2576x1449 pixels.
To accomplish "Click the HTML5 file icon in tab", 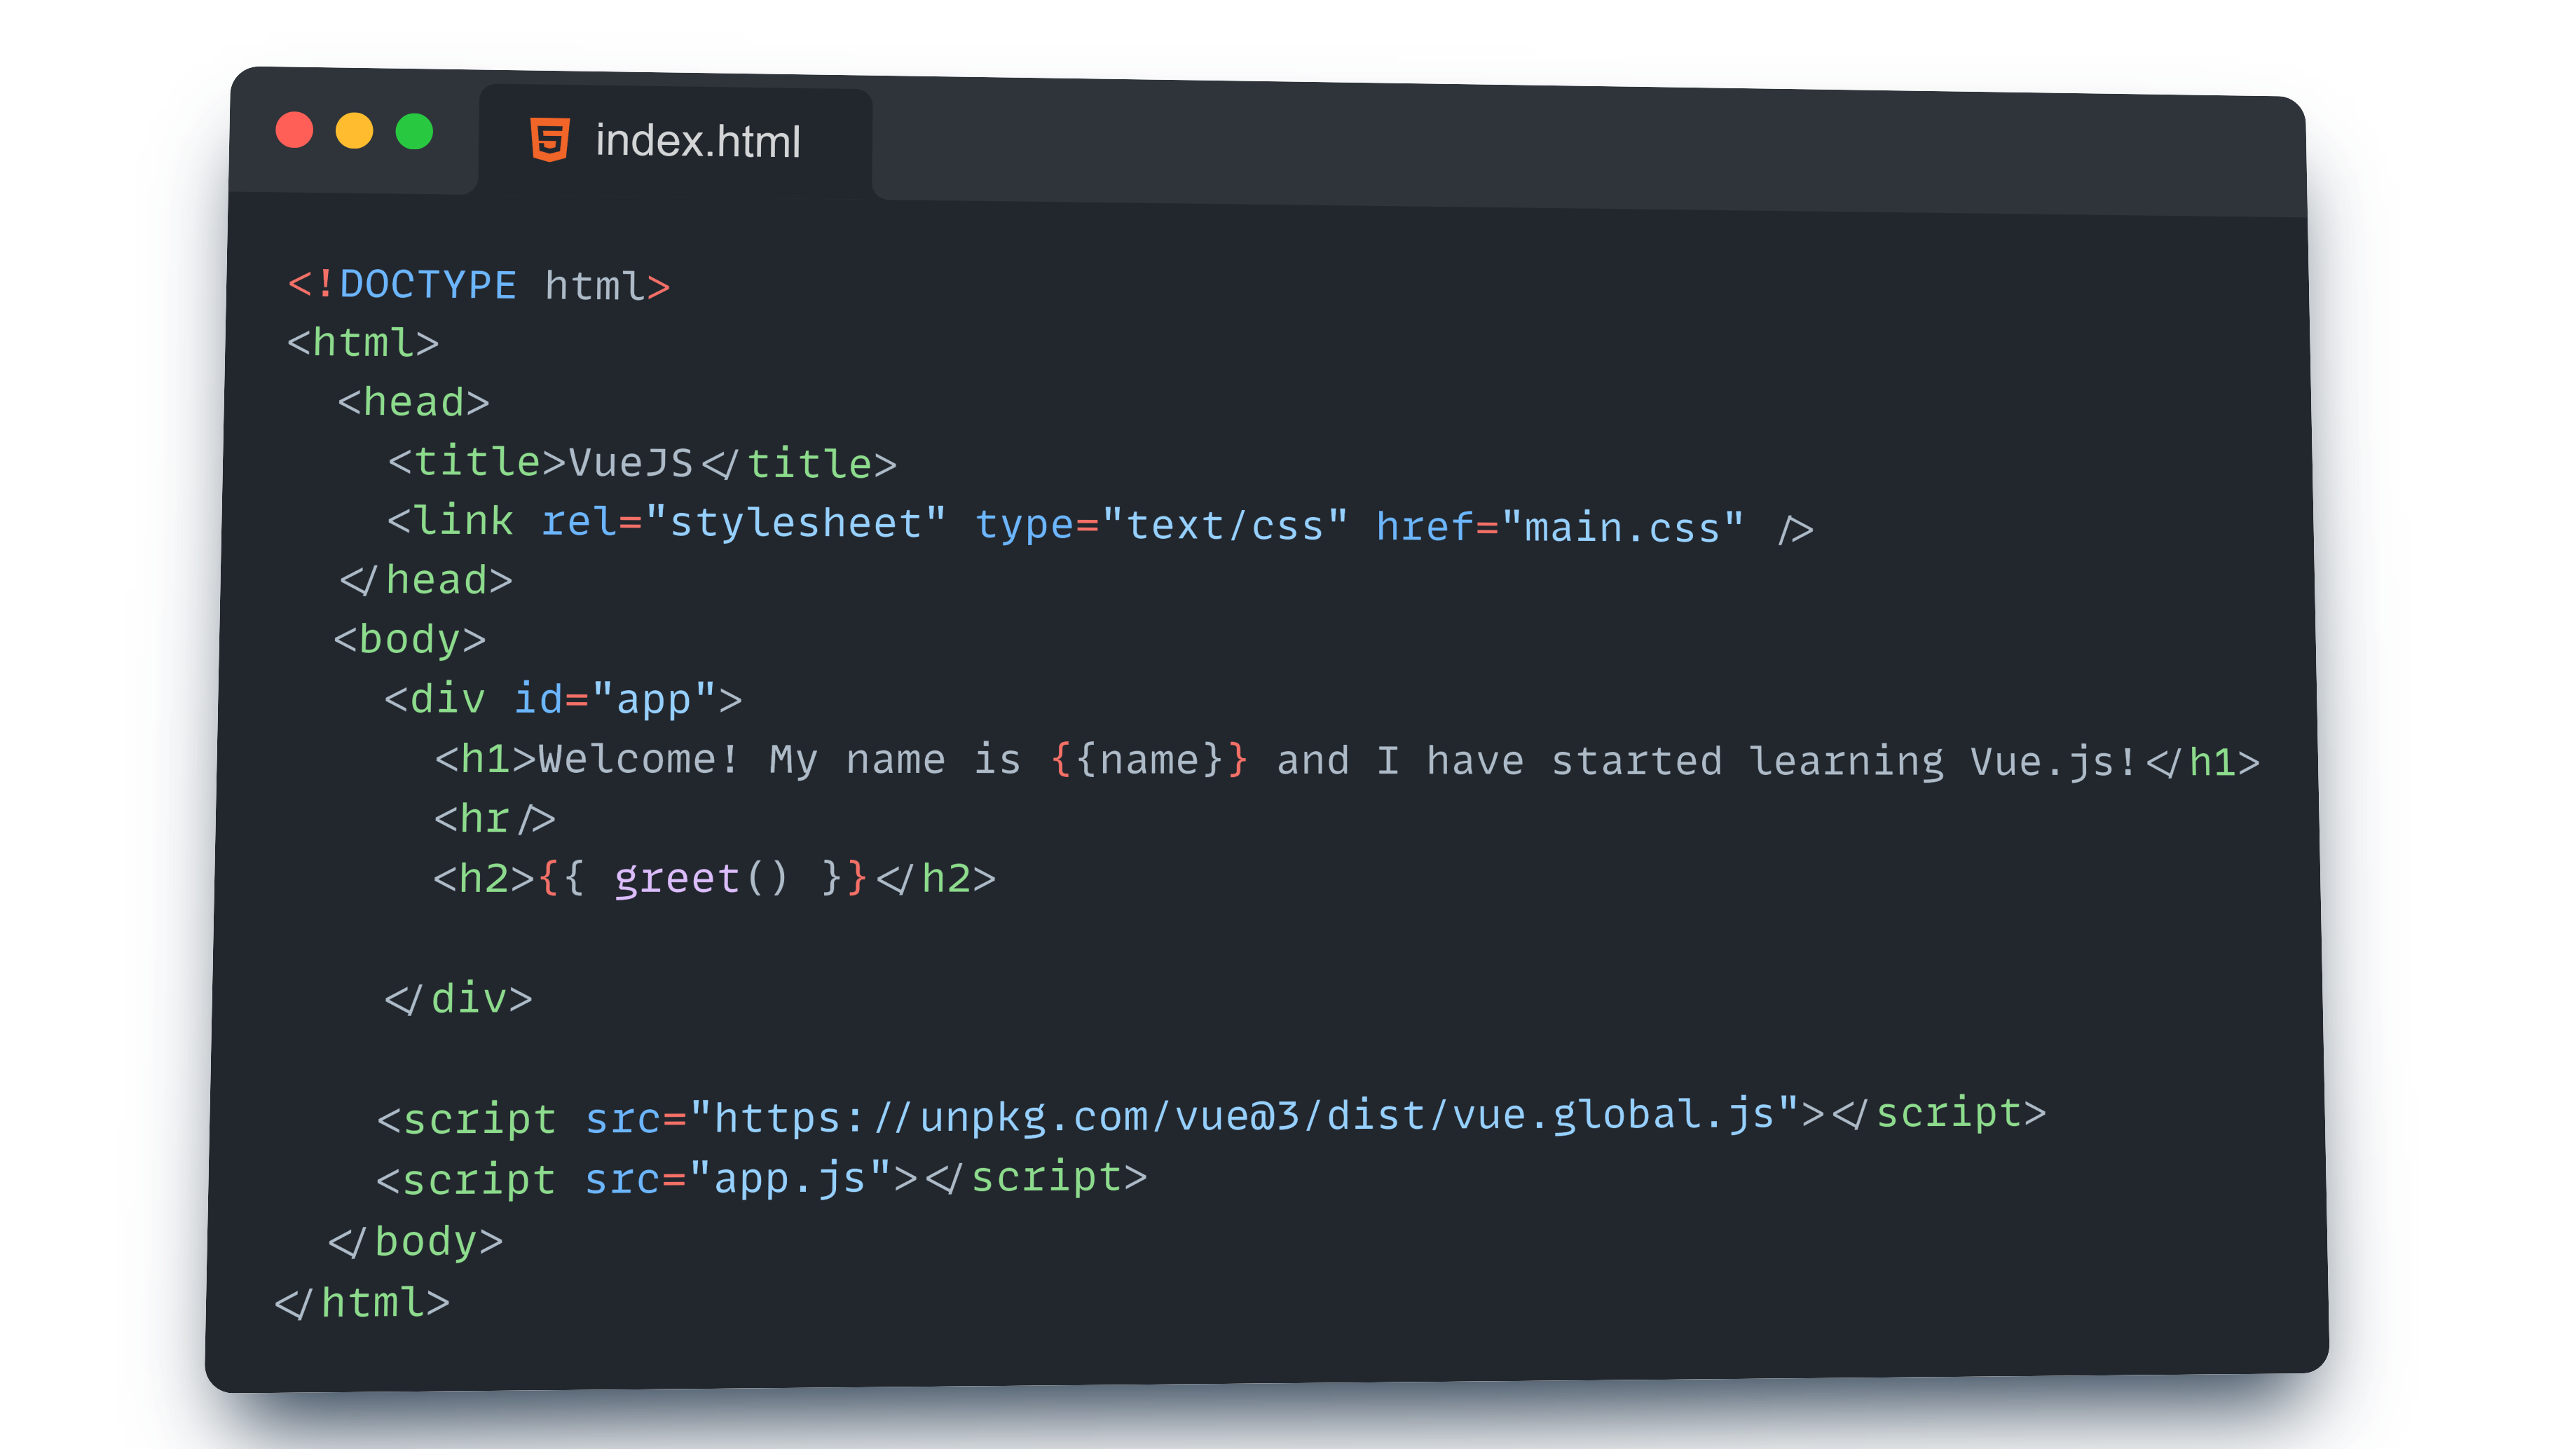I will (549, 140).
